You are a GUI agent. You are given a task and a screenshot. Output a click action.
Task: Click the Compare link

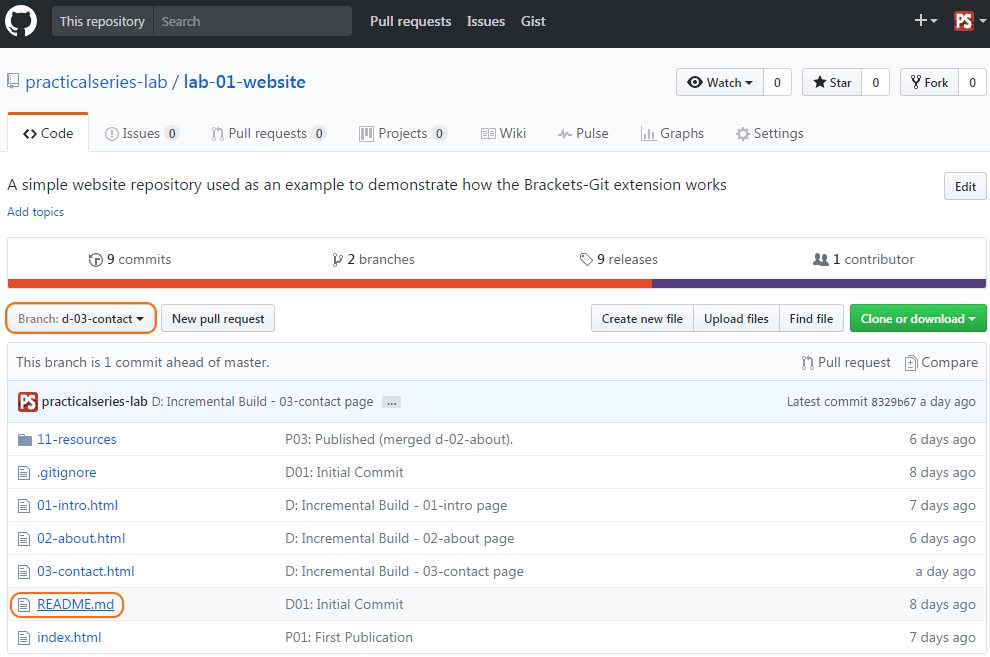tap(941, 362)
